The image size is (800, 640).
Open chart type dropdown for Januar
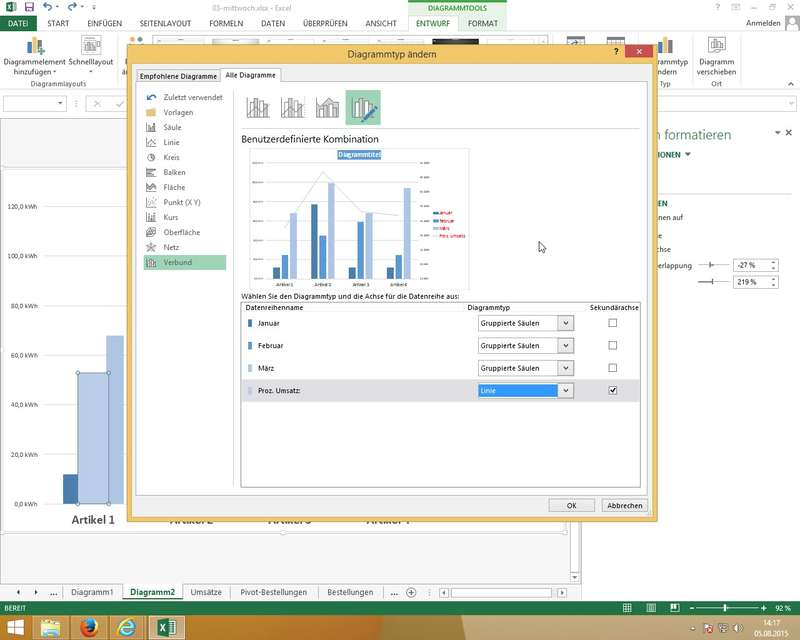[565, 323]
